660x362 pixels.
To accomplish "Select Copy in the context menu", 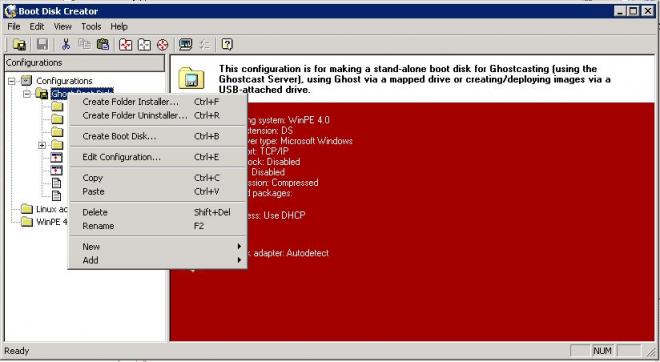I will point(157,178).
